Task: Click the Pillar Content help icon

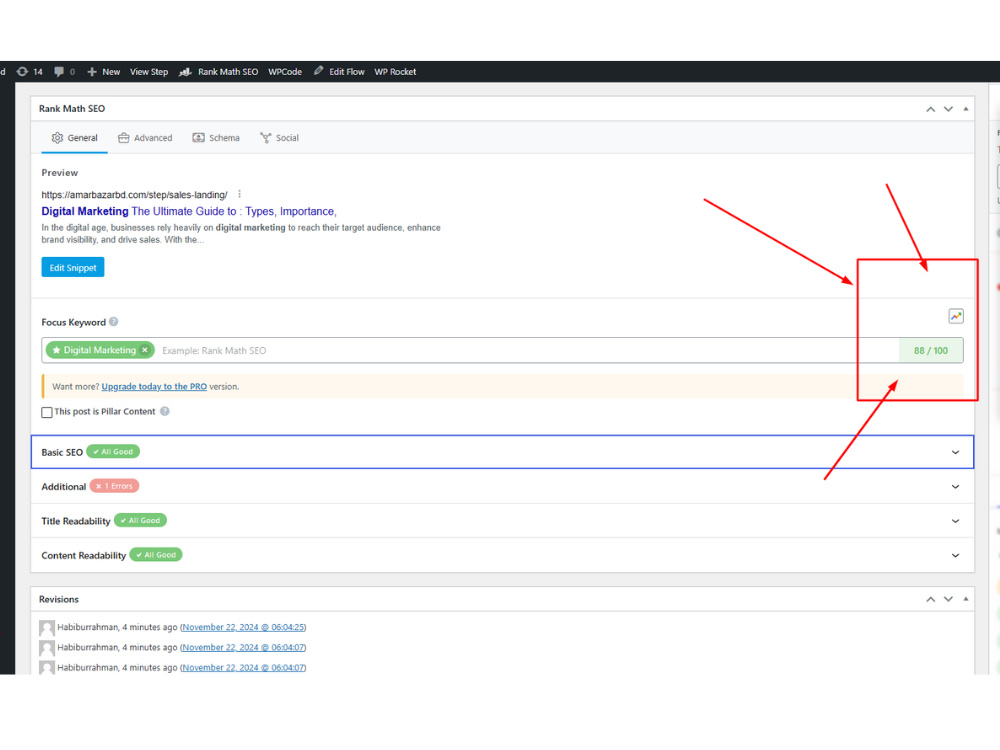Action: click(165, 411)
